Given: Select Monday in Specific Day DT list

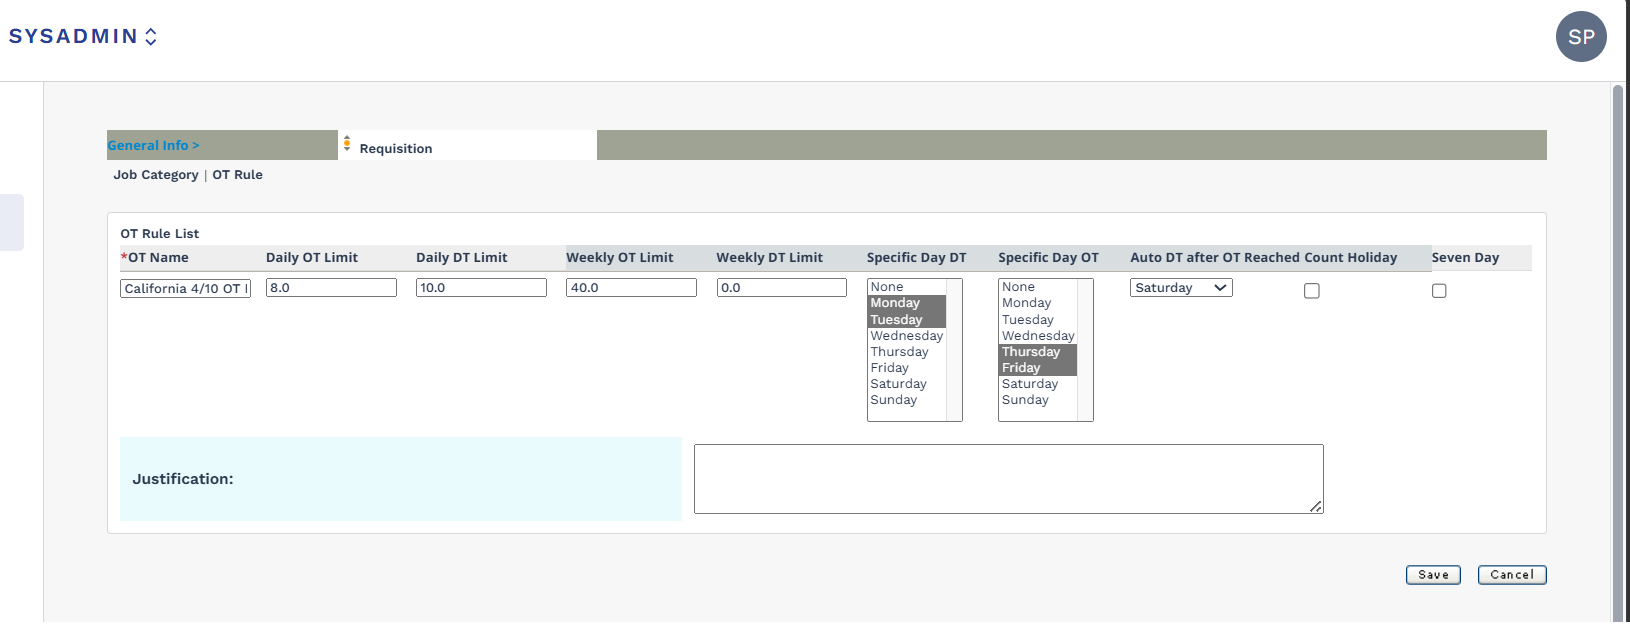Looking at the screenshot, I should pos(906,303).
